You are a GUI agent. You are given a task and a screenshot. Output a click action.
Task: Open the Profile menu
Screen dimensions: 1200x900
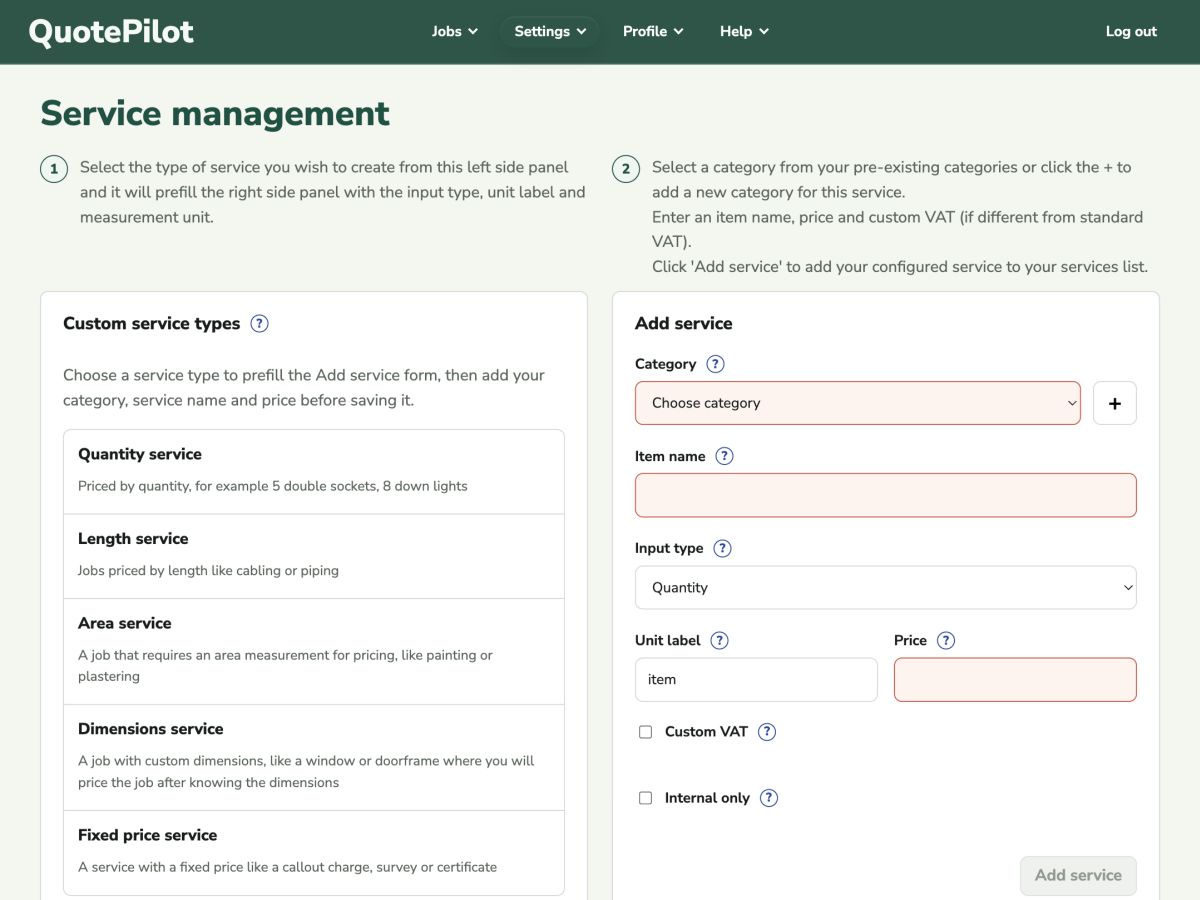pos(653,31)
